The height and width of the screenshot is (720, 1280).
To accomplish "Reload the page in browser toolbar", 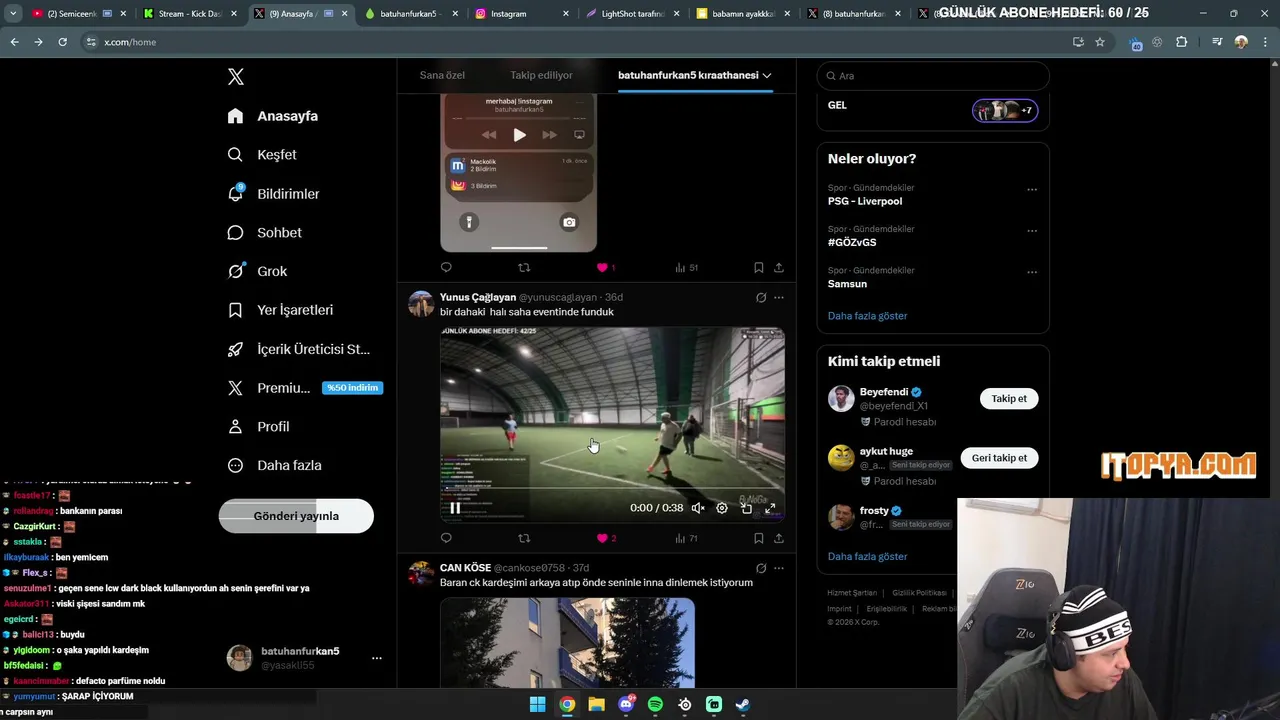I will coord(62,42).
